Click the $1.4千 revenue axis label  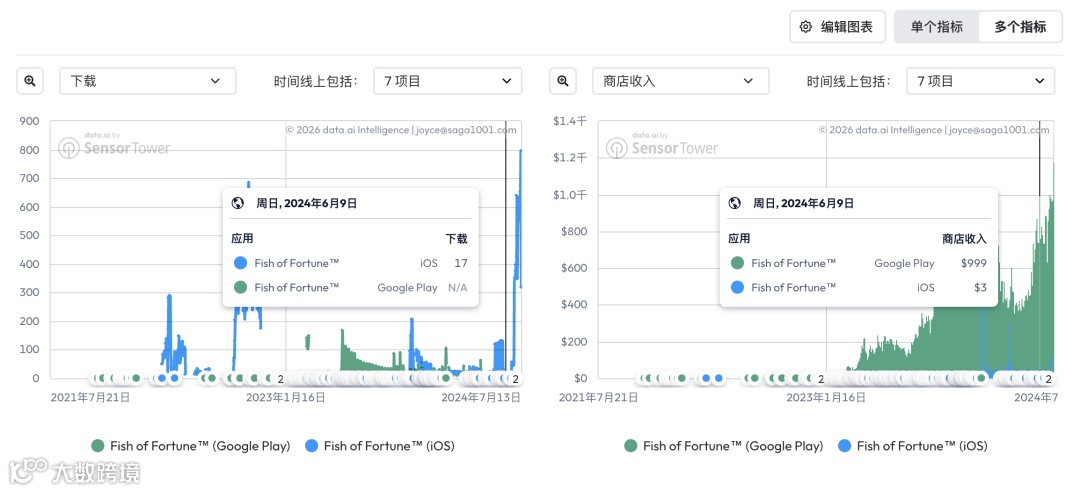(x=570, y=121)
